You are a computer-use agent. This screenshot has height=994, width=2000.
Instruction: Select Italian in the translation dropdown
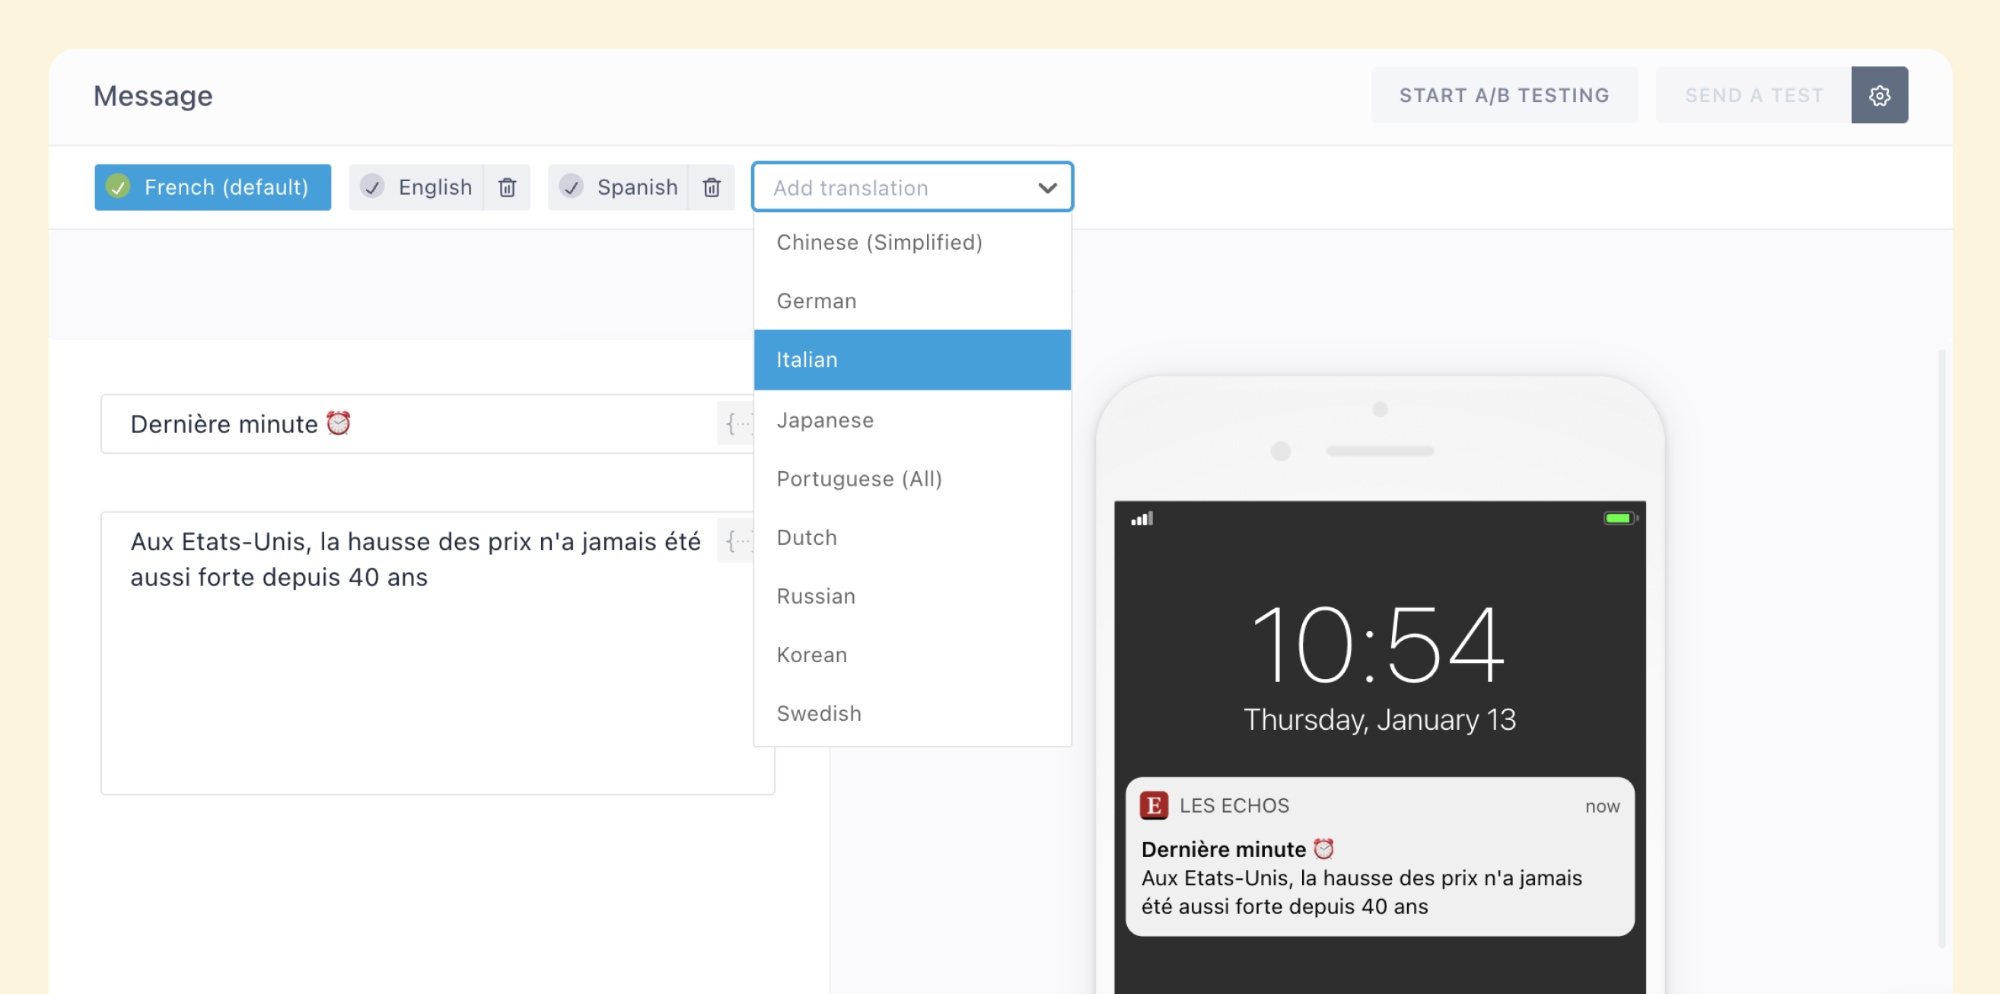912,360
